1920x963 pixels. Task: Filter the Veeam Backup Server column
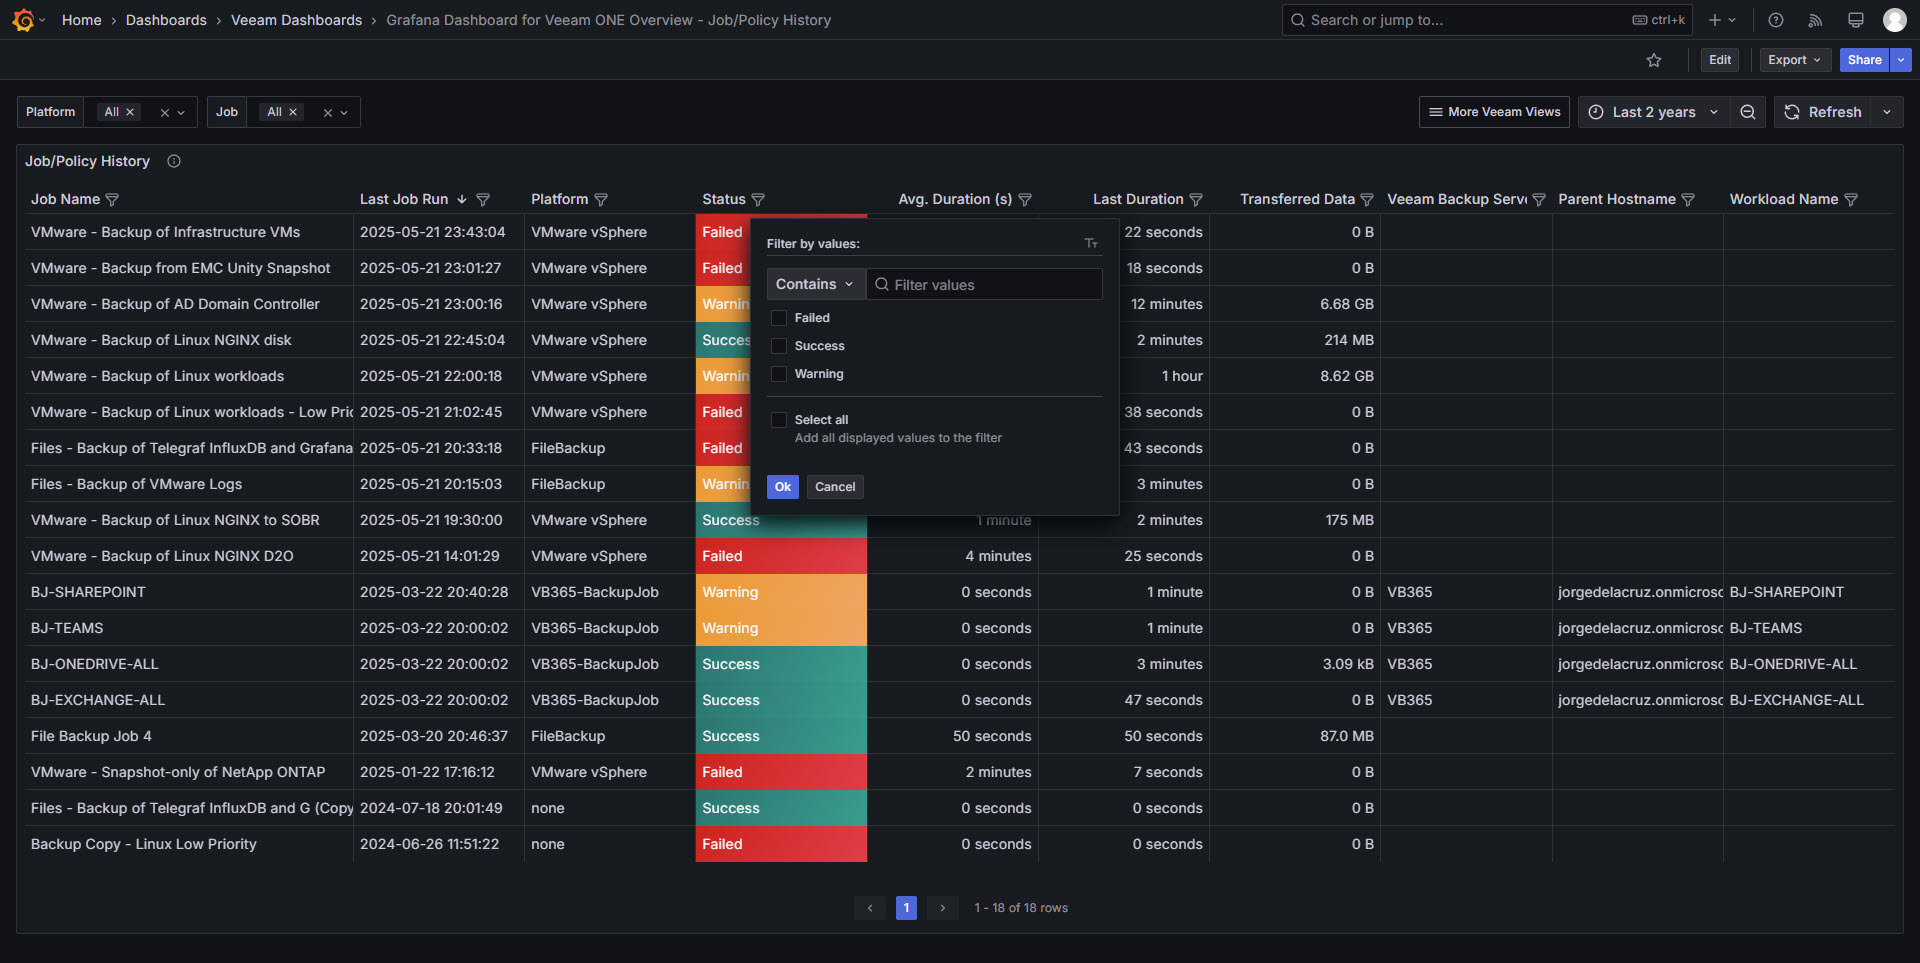tap(1539, 200)
